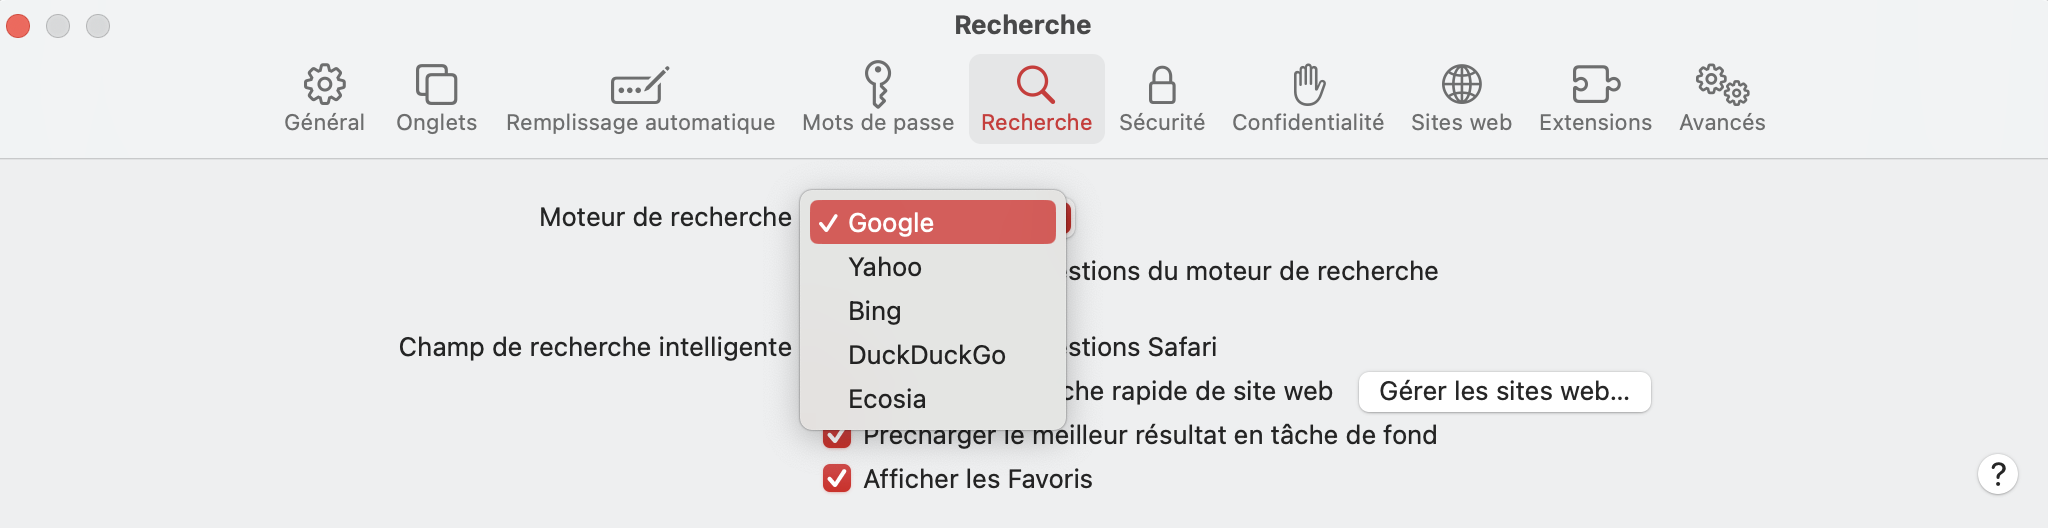Choose Bing as search engine
This screenshot has height=528, width=2048.
[x=875, y=311]
